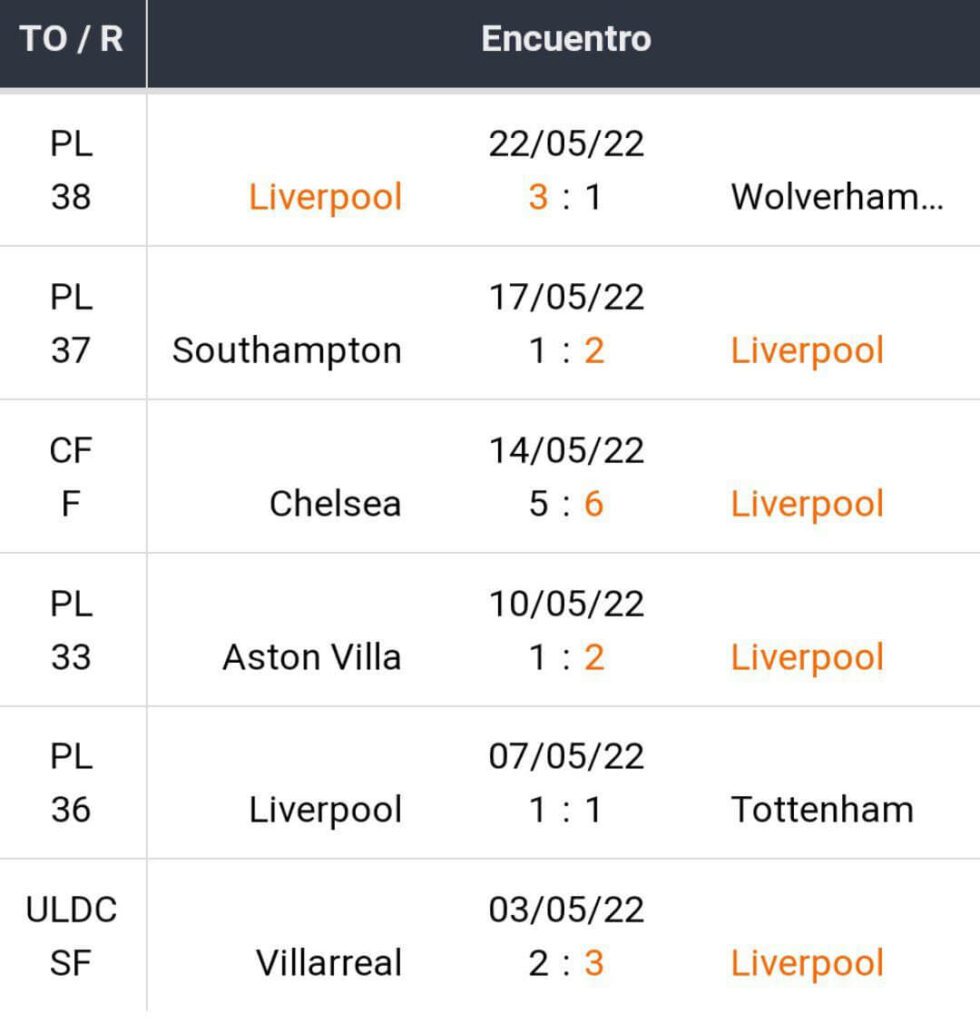
Task: Open the Southampton team link
Action: (x=287, y=350)
